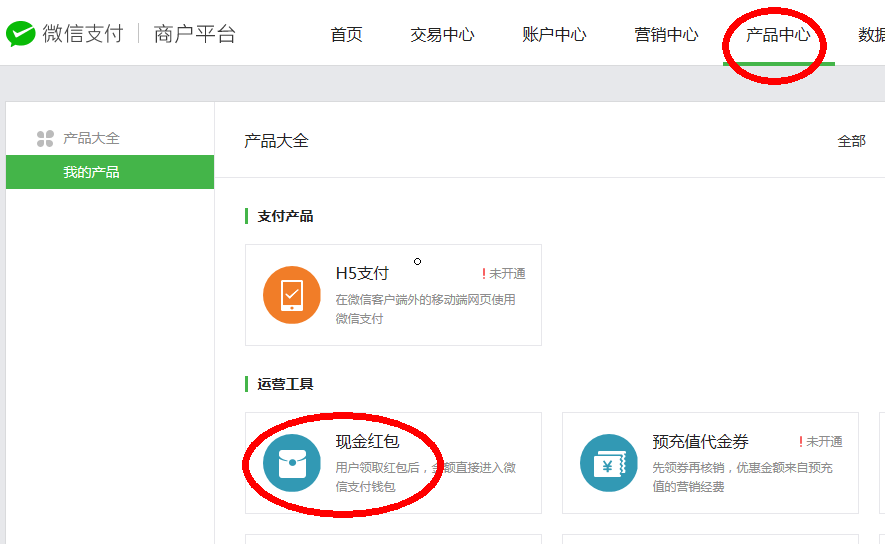885x544 pixels.
Task: Click the 现金红包 red envelope icon
Action: coord(292,463)
